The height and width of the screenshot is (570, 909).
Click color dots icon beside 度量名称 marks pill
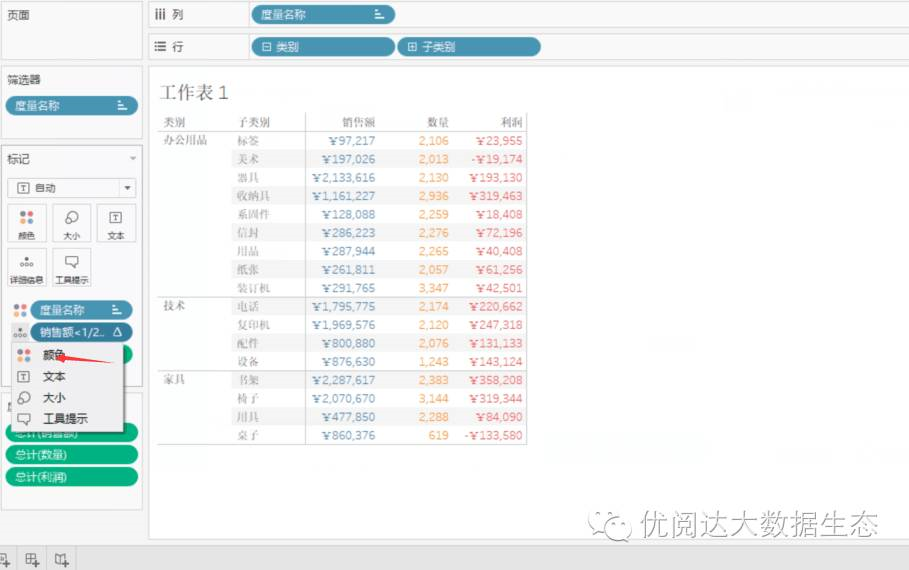pyautogui.click(x=20, y=310)
